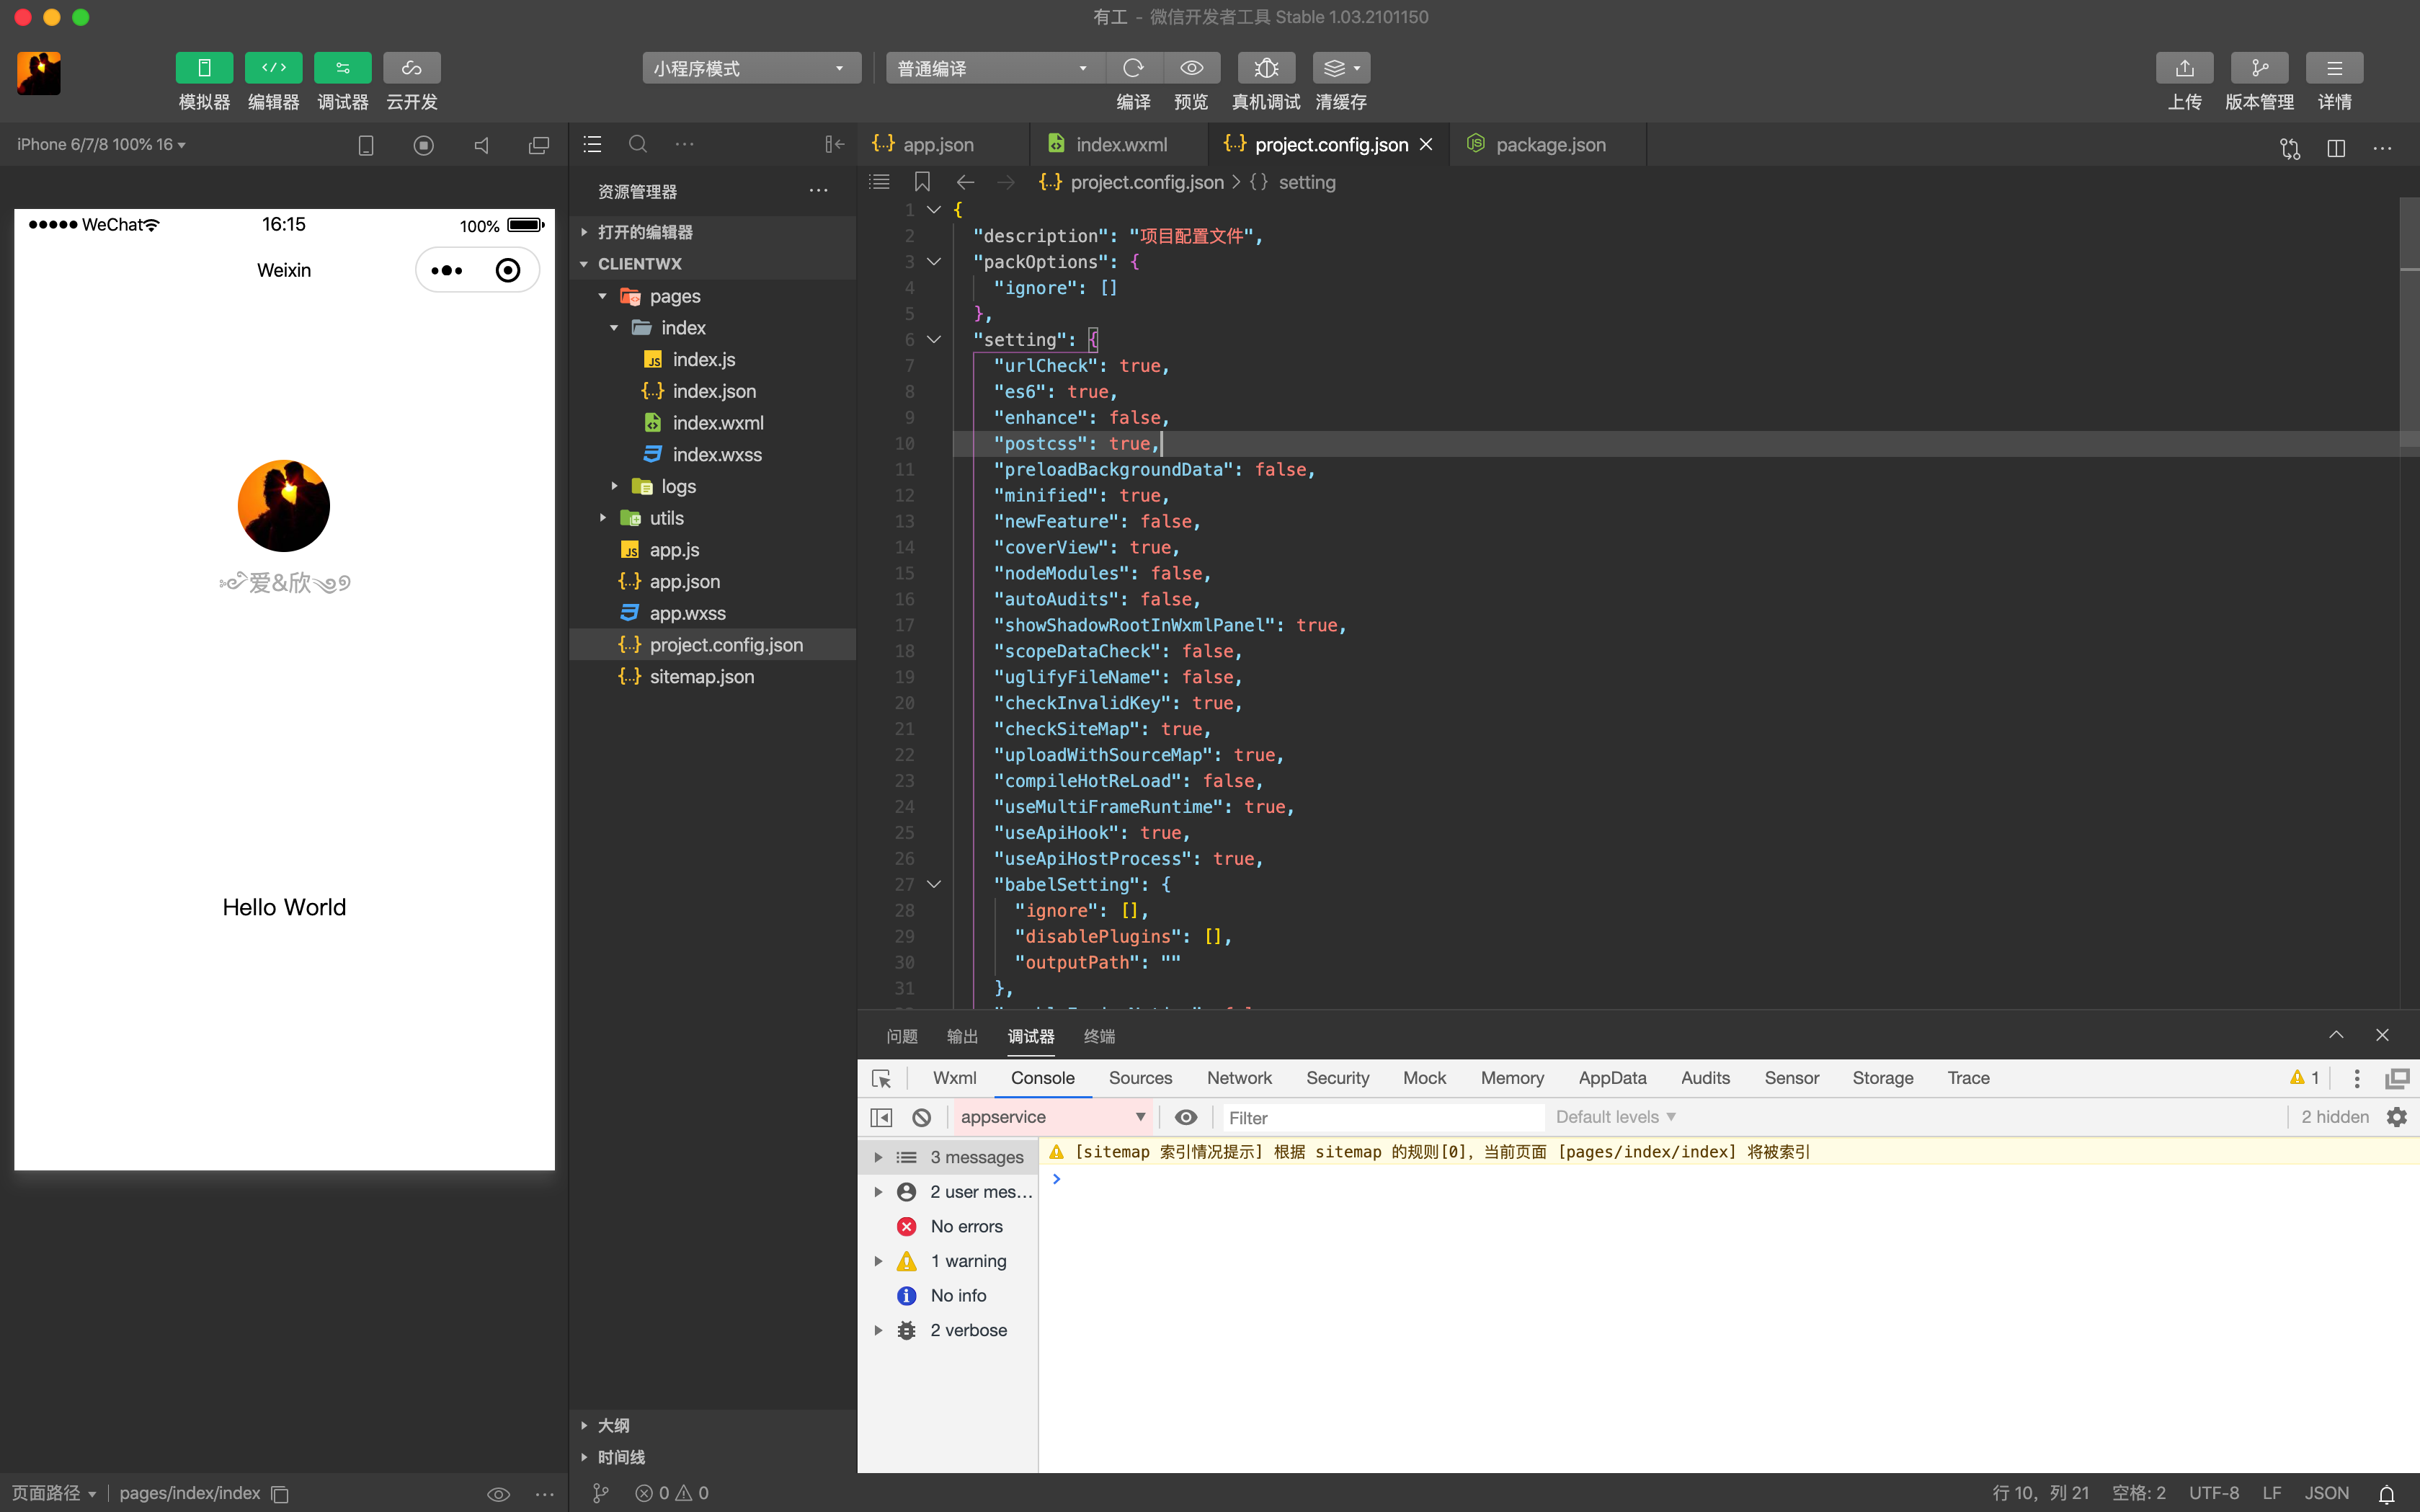Open 版本管理 version management

coord(2259,67)
